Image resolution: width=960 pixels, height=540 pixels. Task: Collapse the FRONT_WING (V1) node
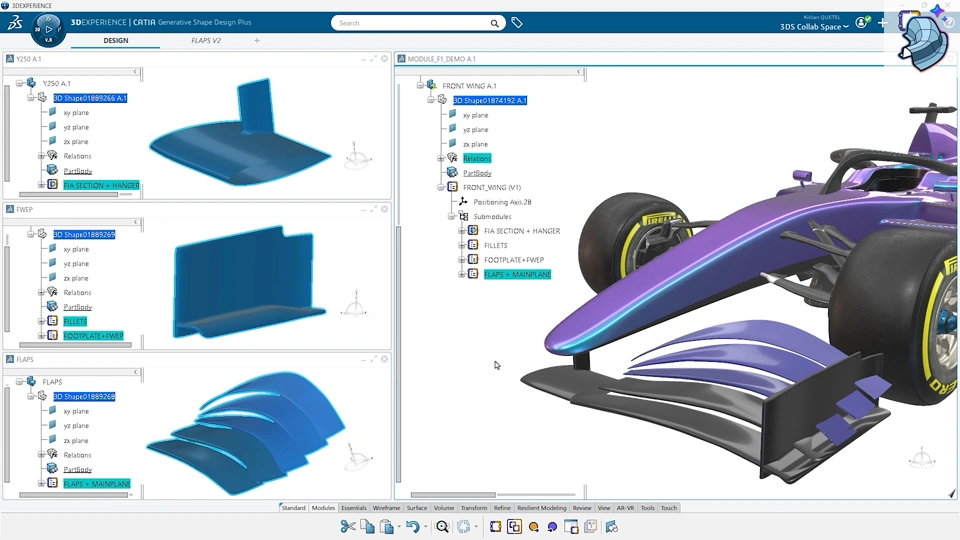pyautogui.click(x=440, y=187)
